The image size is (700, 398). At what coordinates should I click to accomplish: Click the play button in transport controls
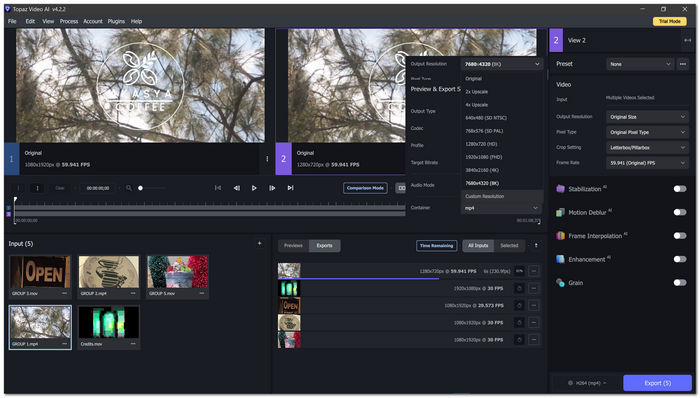point(254,188)
